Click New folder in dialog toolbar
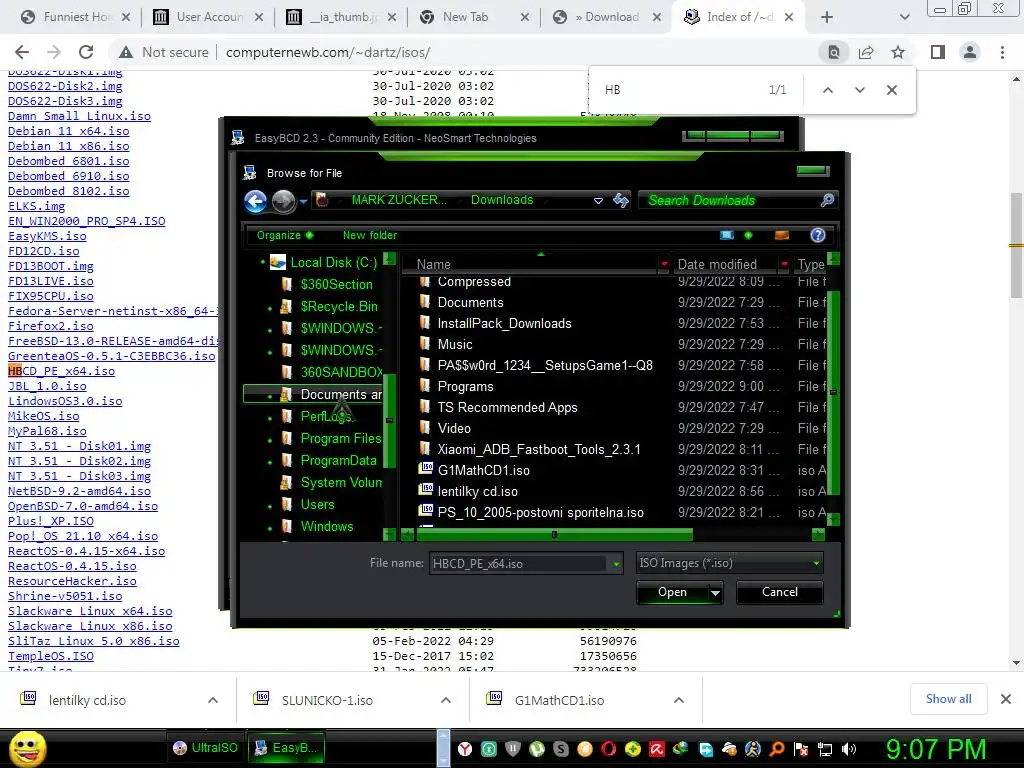1024x768 pixels. 370,235
